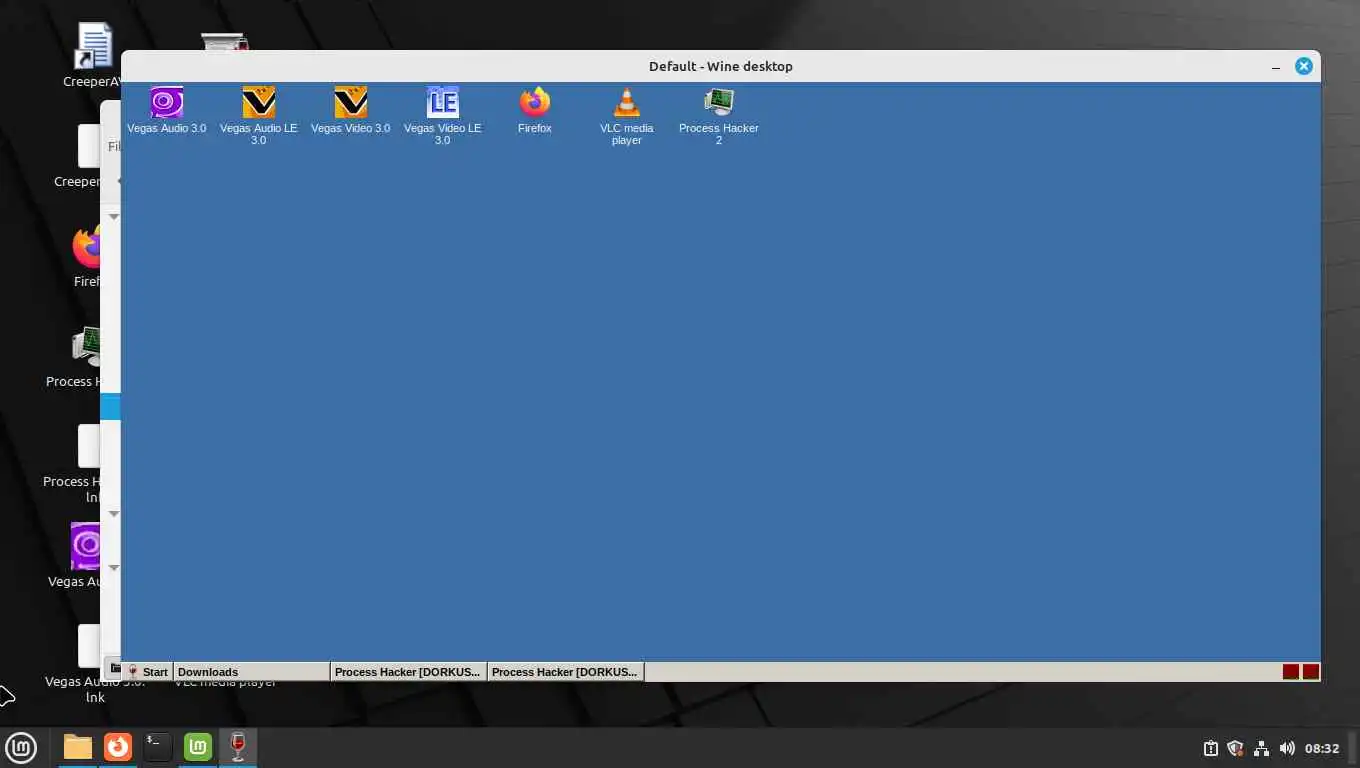Click the Wine glass panel entry

(238, 747)
